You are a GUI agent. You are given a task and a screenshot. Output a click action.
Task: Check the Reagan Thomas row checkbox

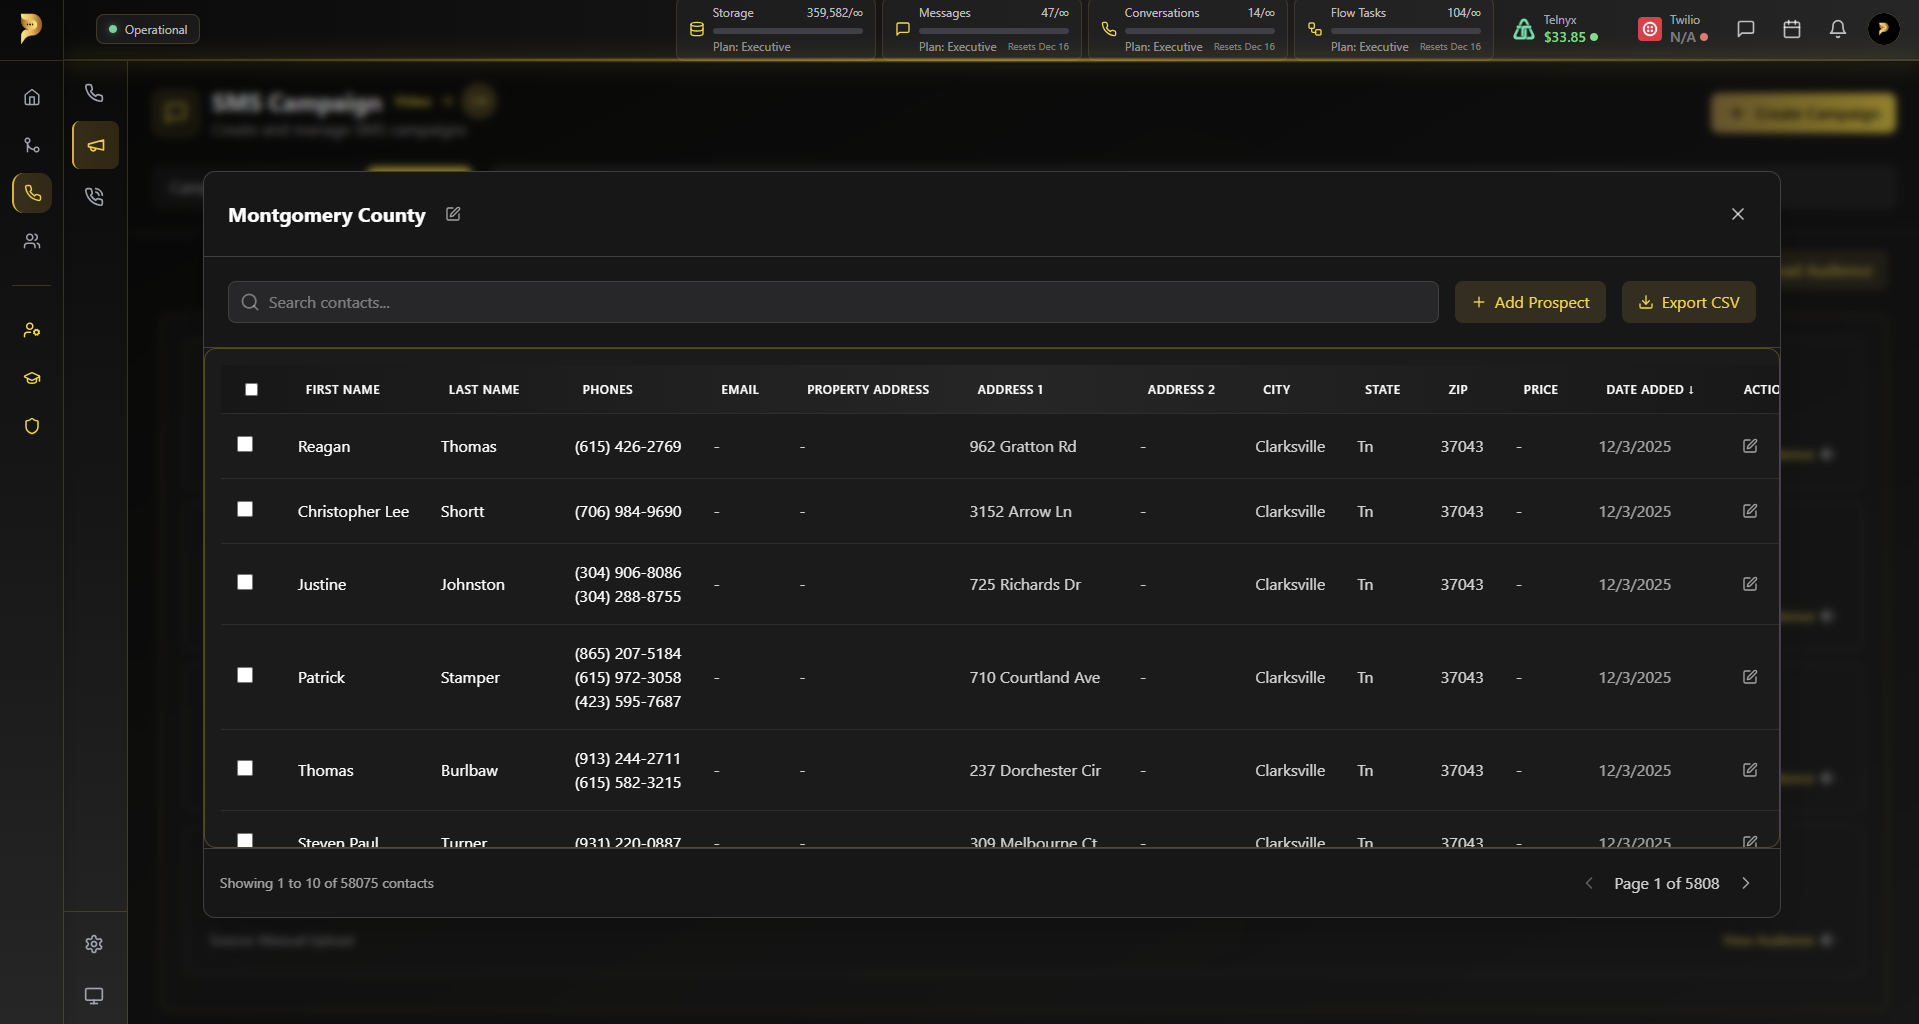point(245,444)
